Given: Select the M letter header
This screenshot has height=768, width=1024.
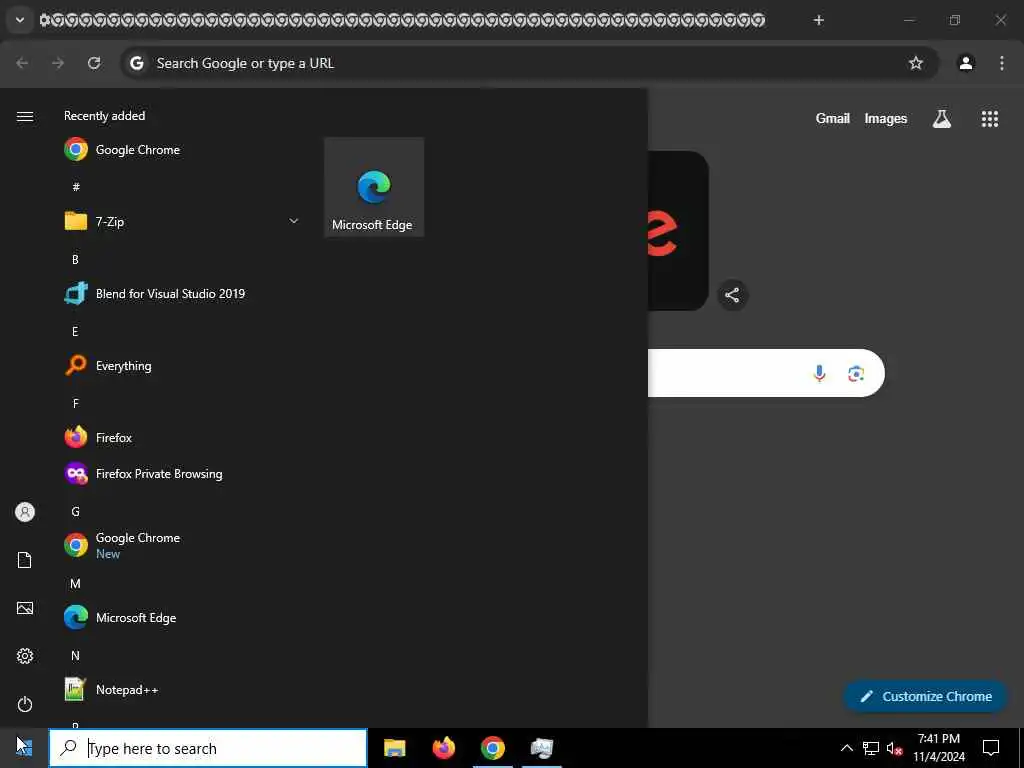Looking at the screenshot, I should pos(75,583).
